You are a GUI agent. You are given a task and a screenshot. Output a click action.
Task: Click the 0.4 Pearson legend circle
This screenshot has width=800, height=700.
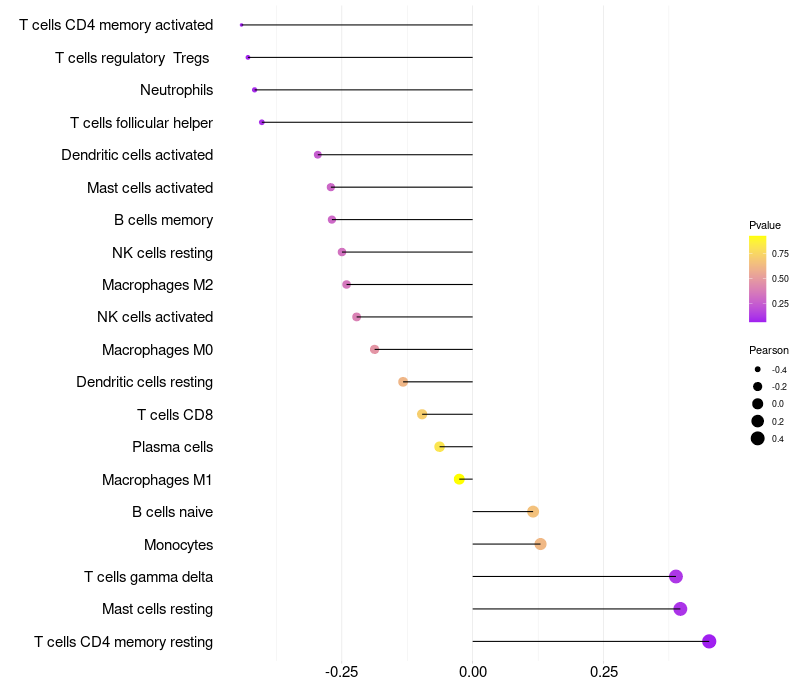[758, 438]
